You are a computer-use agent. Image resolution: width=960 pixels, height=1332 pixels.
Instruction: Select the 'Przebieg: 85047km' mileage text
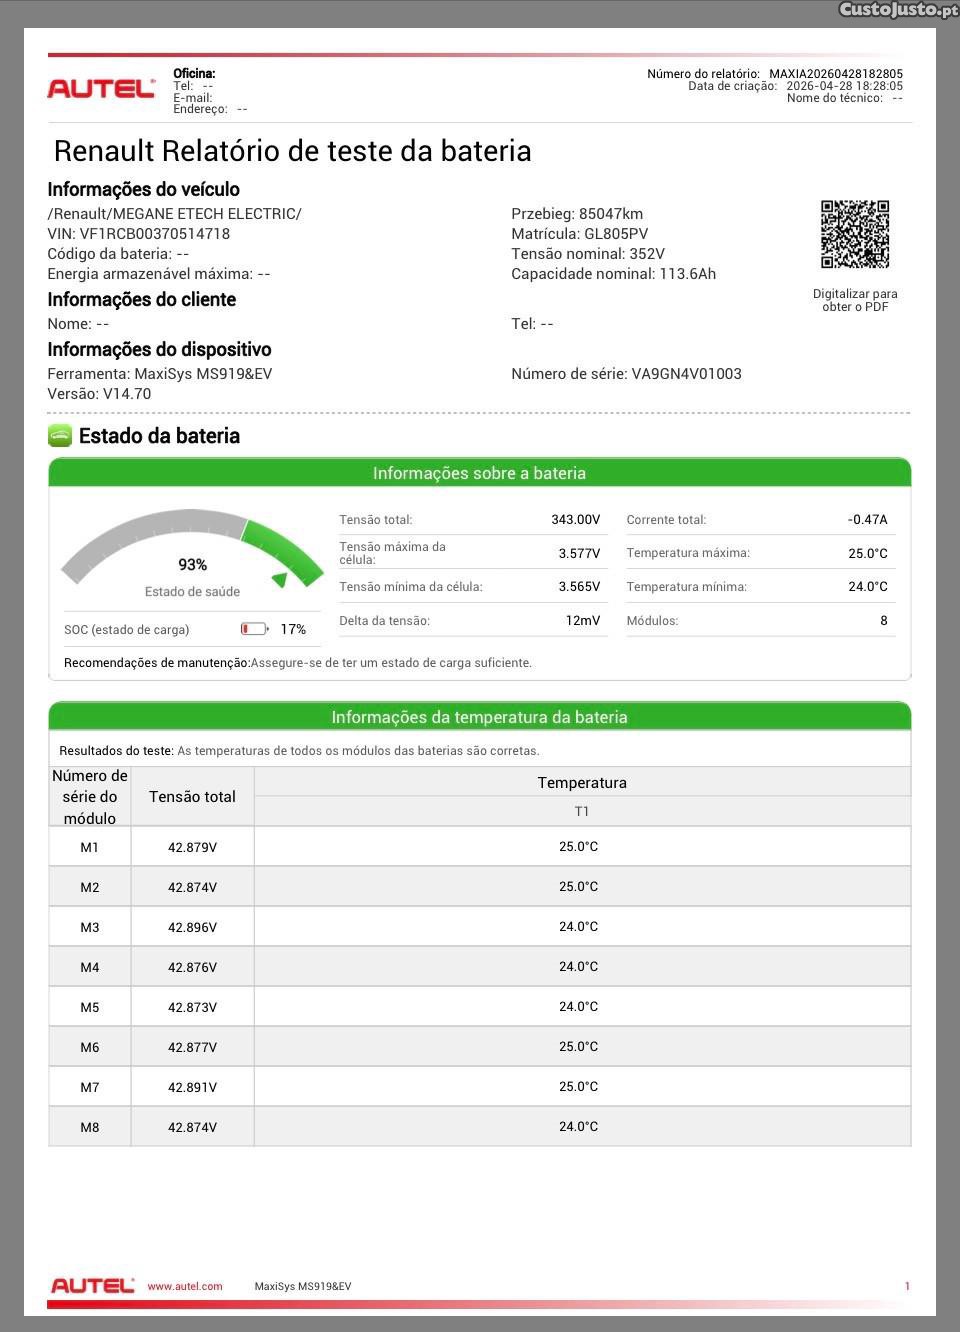click(x=577, y=214)
